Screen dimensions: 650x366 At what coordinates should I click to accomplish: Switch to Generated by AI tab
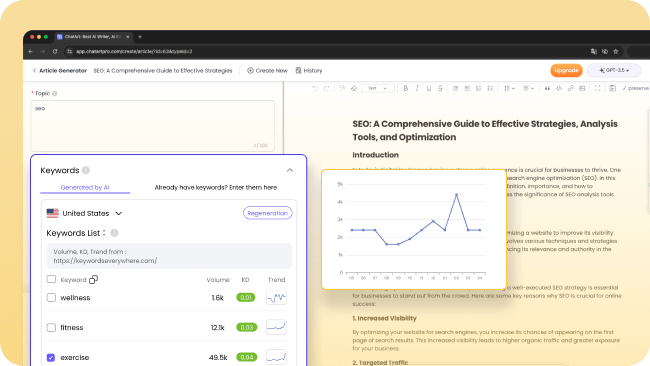point(85,187)
